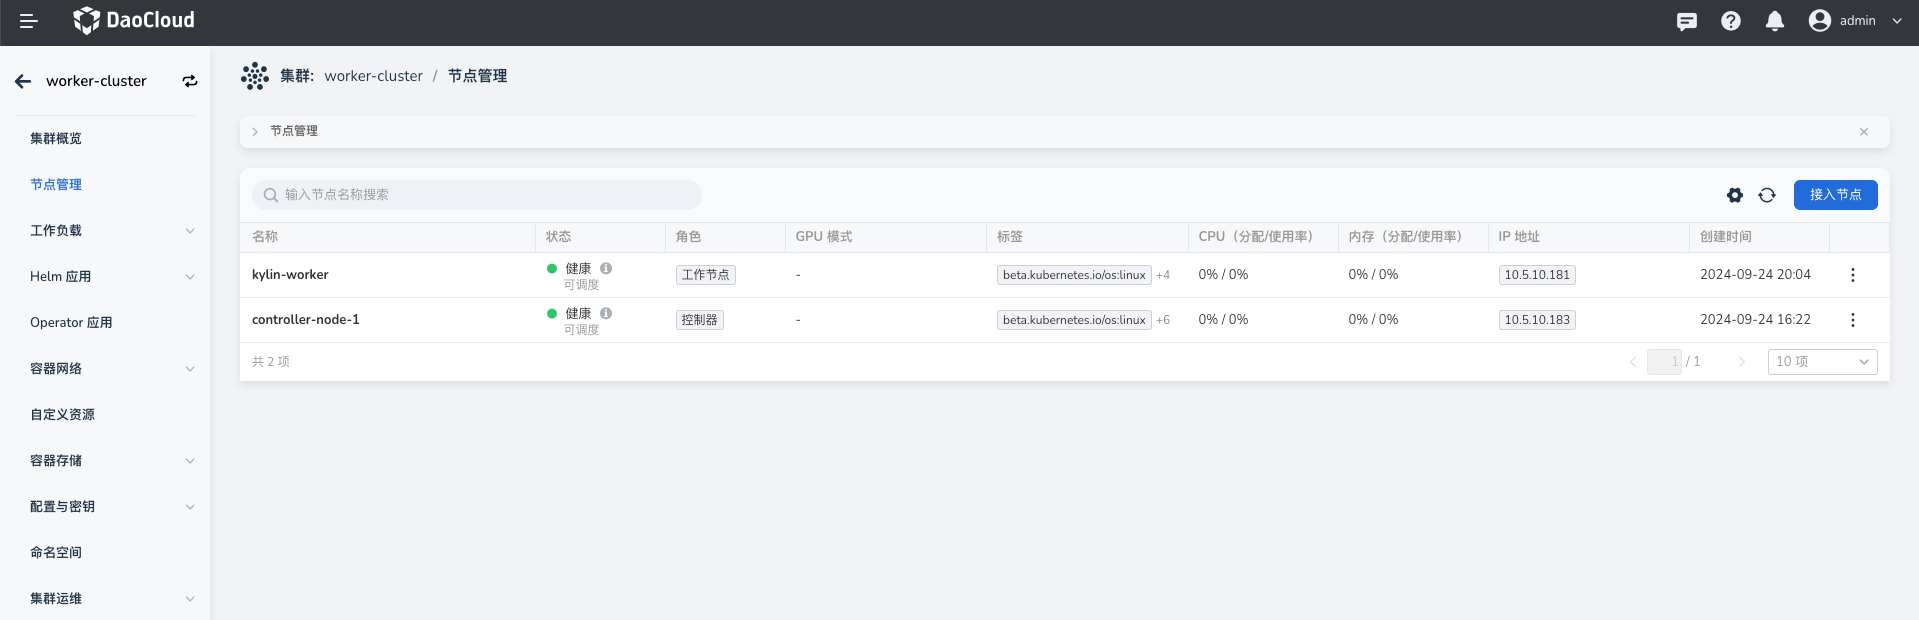Go back using the left arrow
Viewport: 1919px width, 620px height.
point(23,81)
